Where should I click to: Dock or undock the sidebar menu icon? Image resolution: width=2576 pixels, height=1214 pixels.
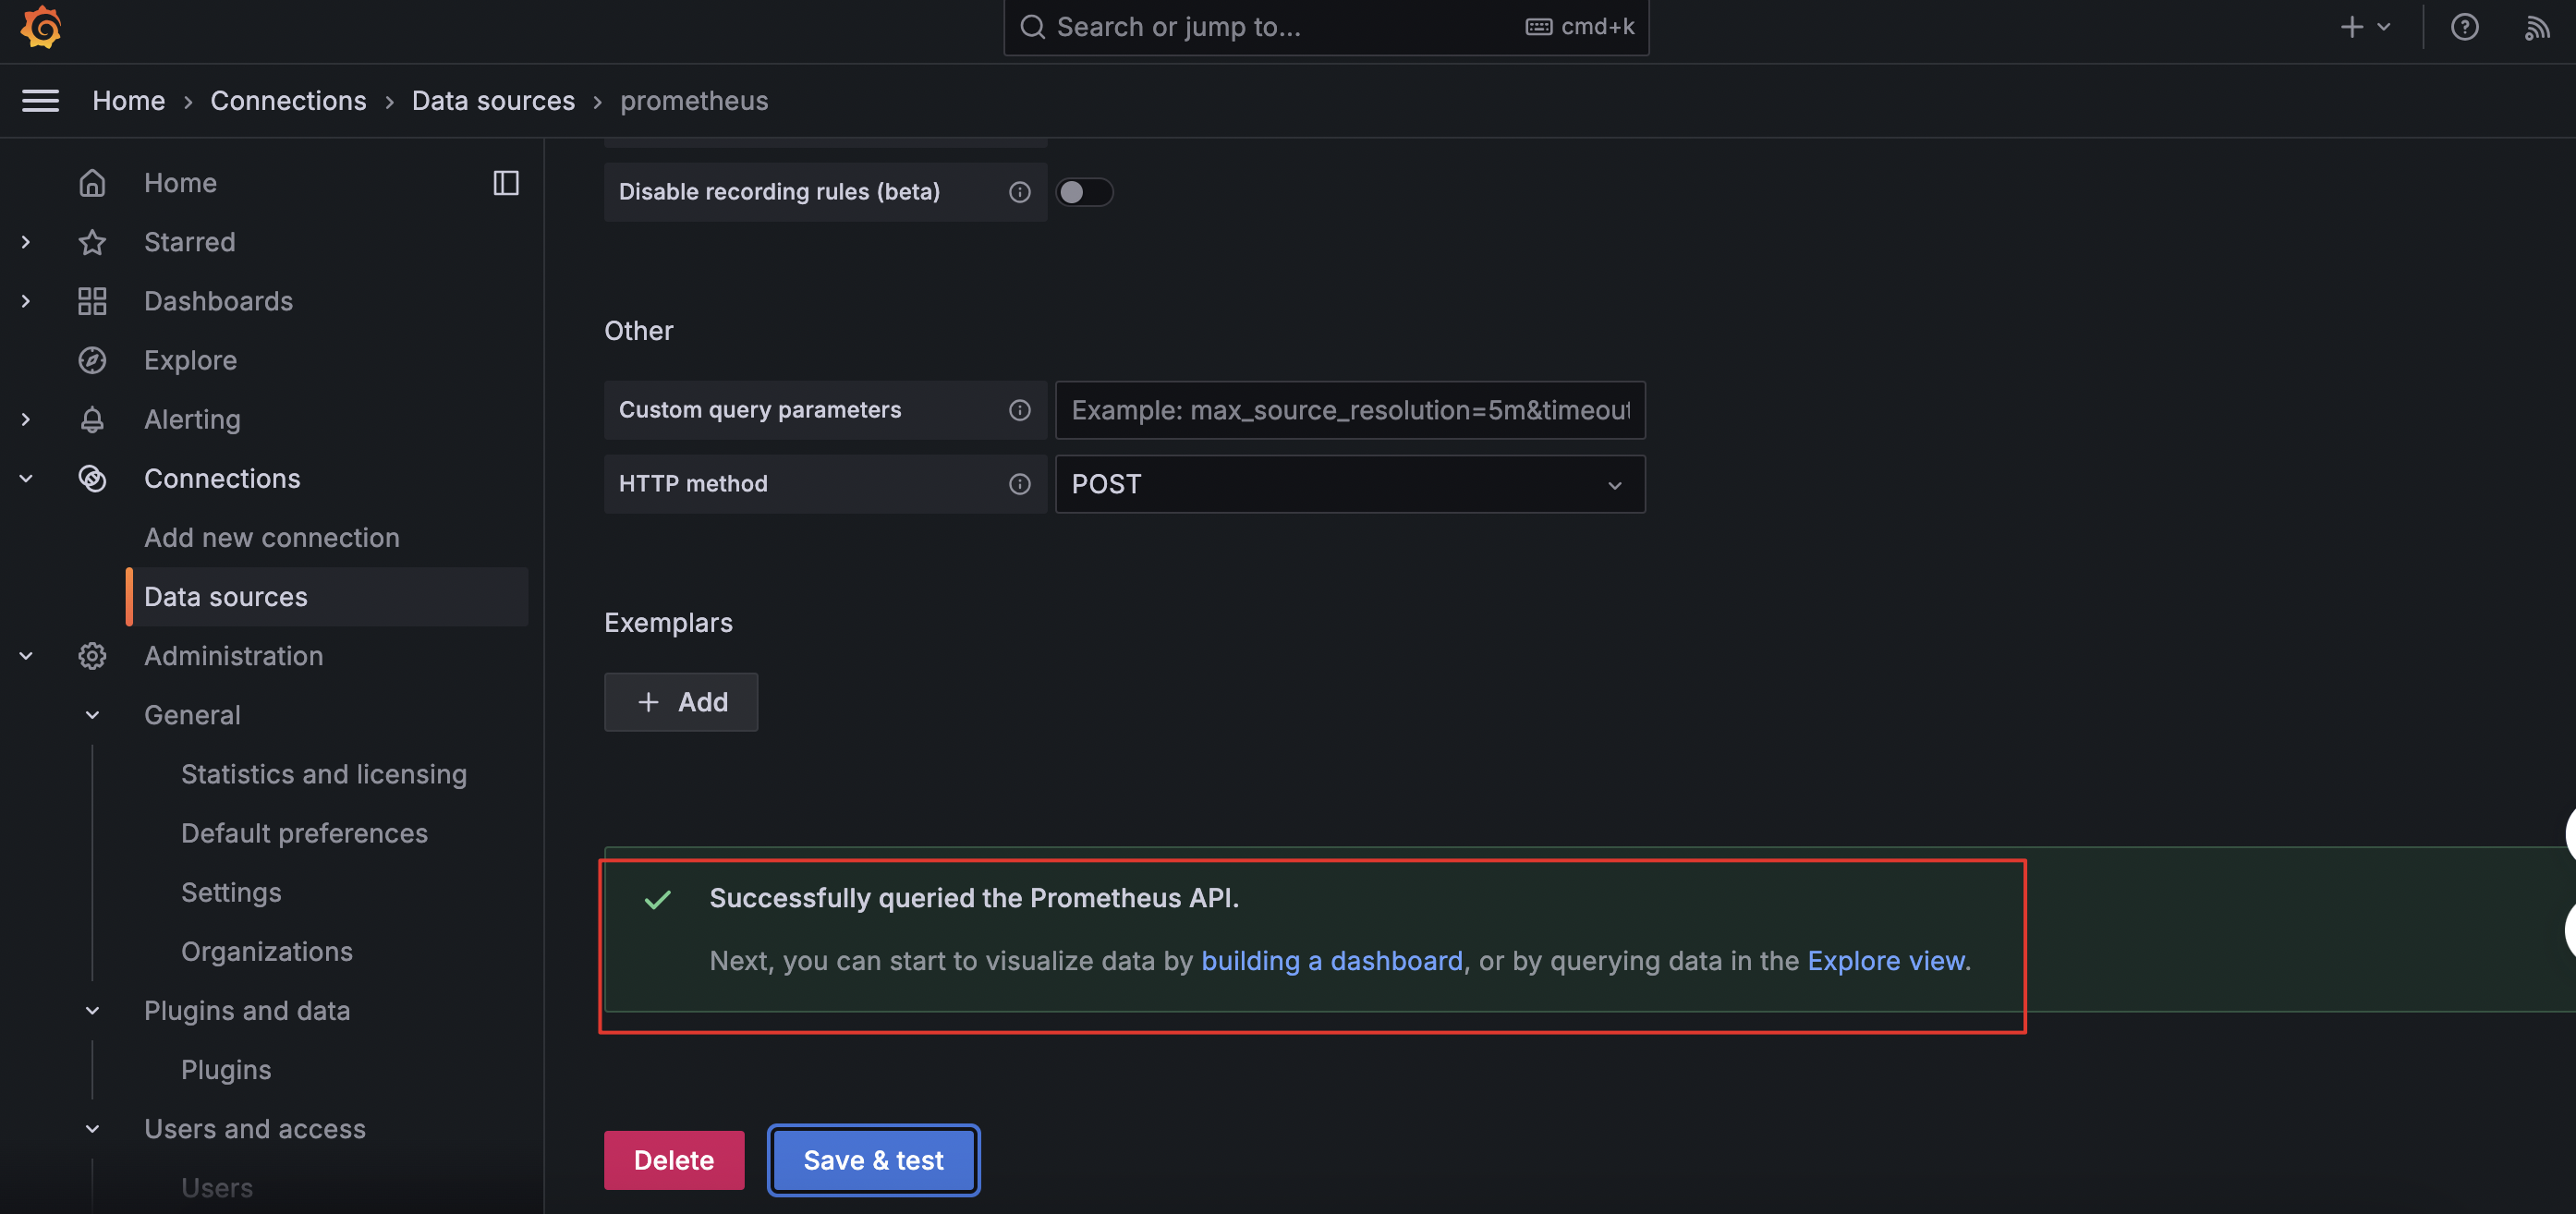506,183
